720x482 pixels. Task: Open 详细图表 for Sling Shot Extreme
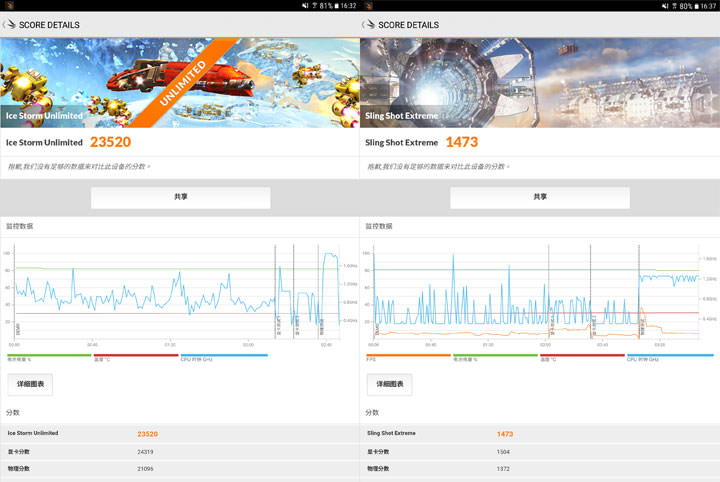click(389, 384)
